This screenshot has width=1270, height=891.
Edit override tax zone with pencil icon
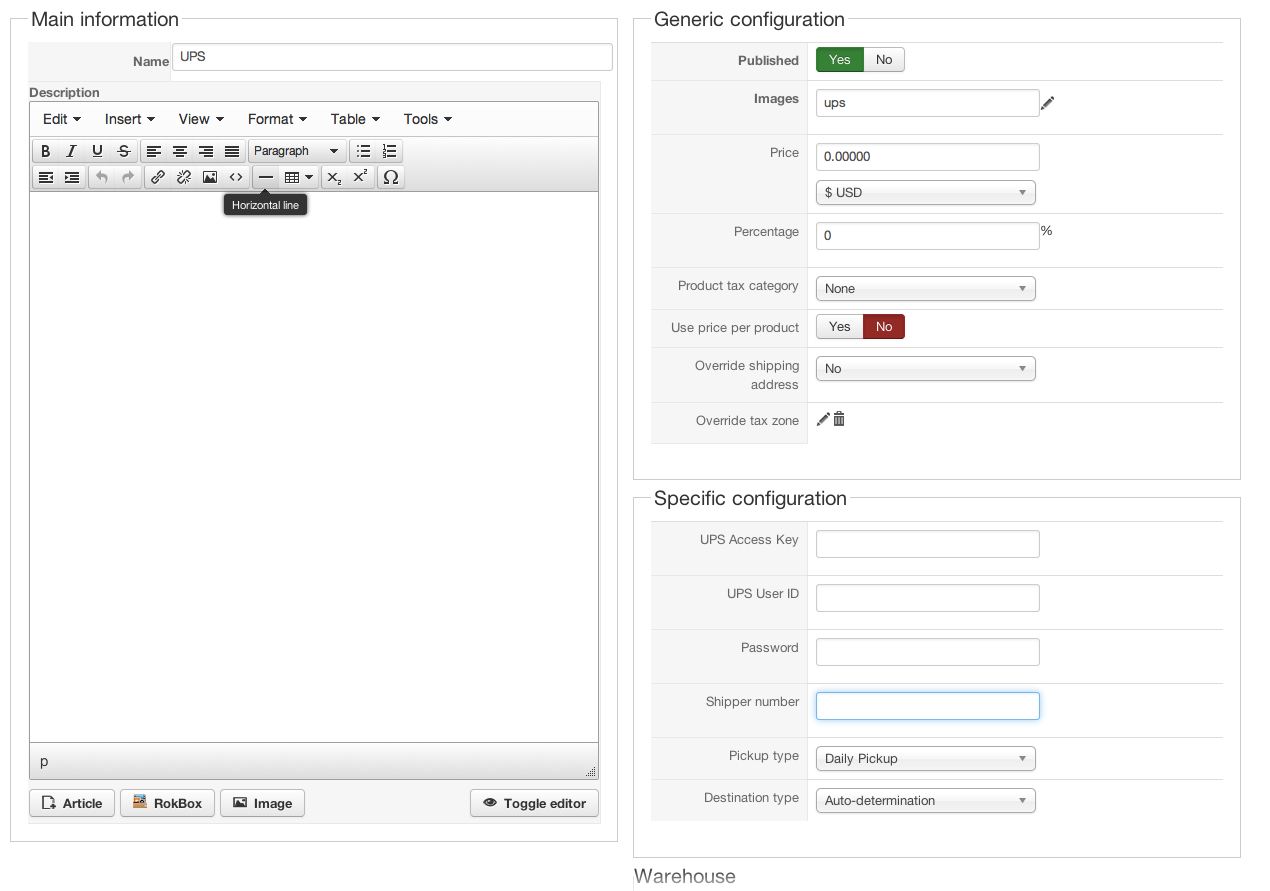[x=823, y=420]
